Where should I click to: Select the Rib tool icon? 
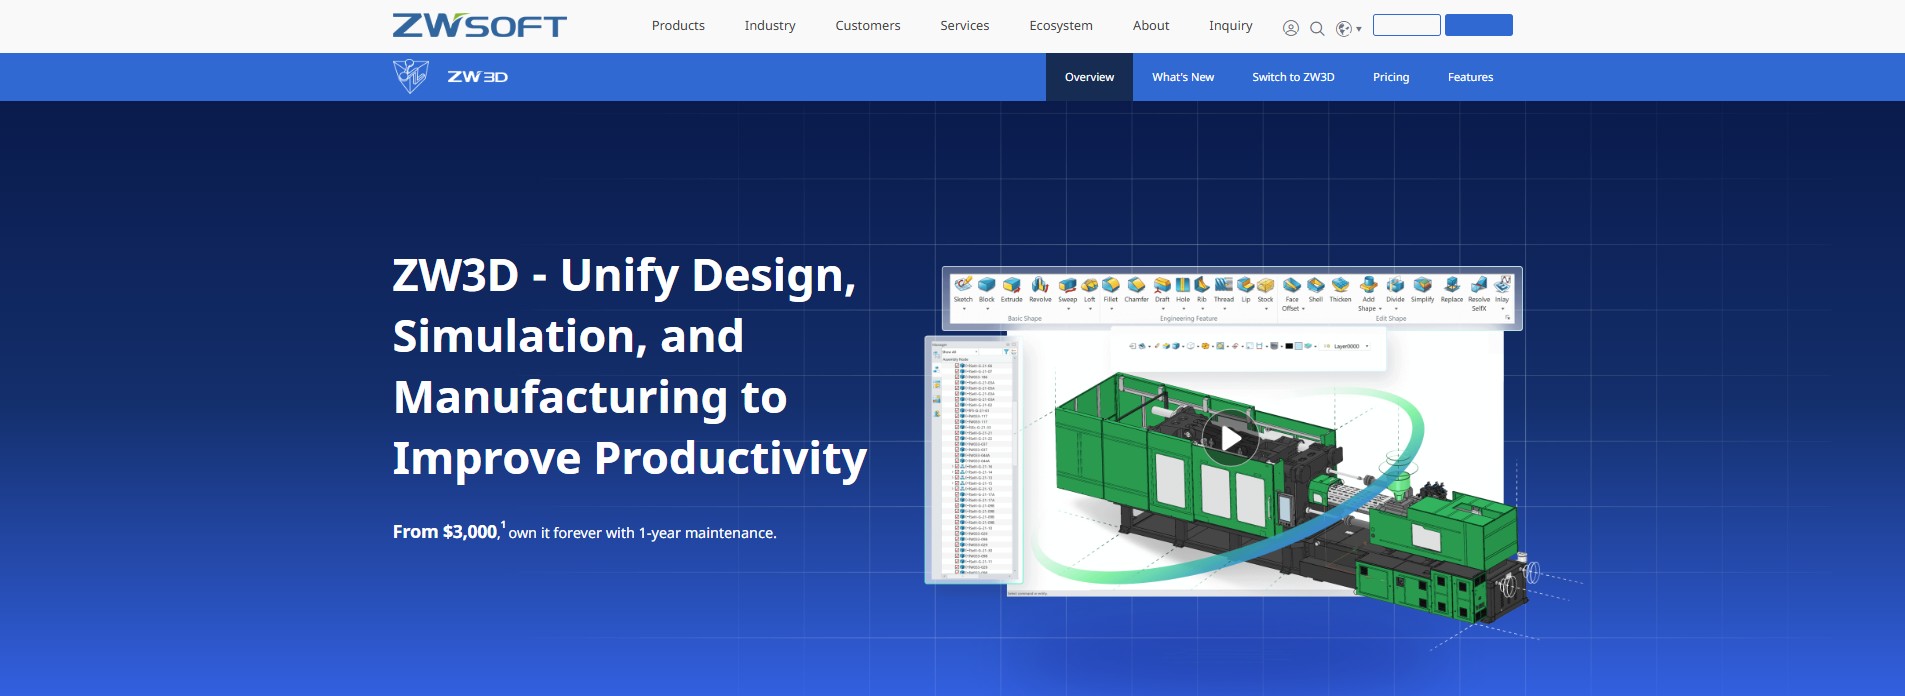pos(1202,285)
